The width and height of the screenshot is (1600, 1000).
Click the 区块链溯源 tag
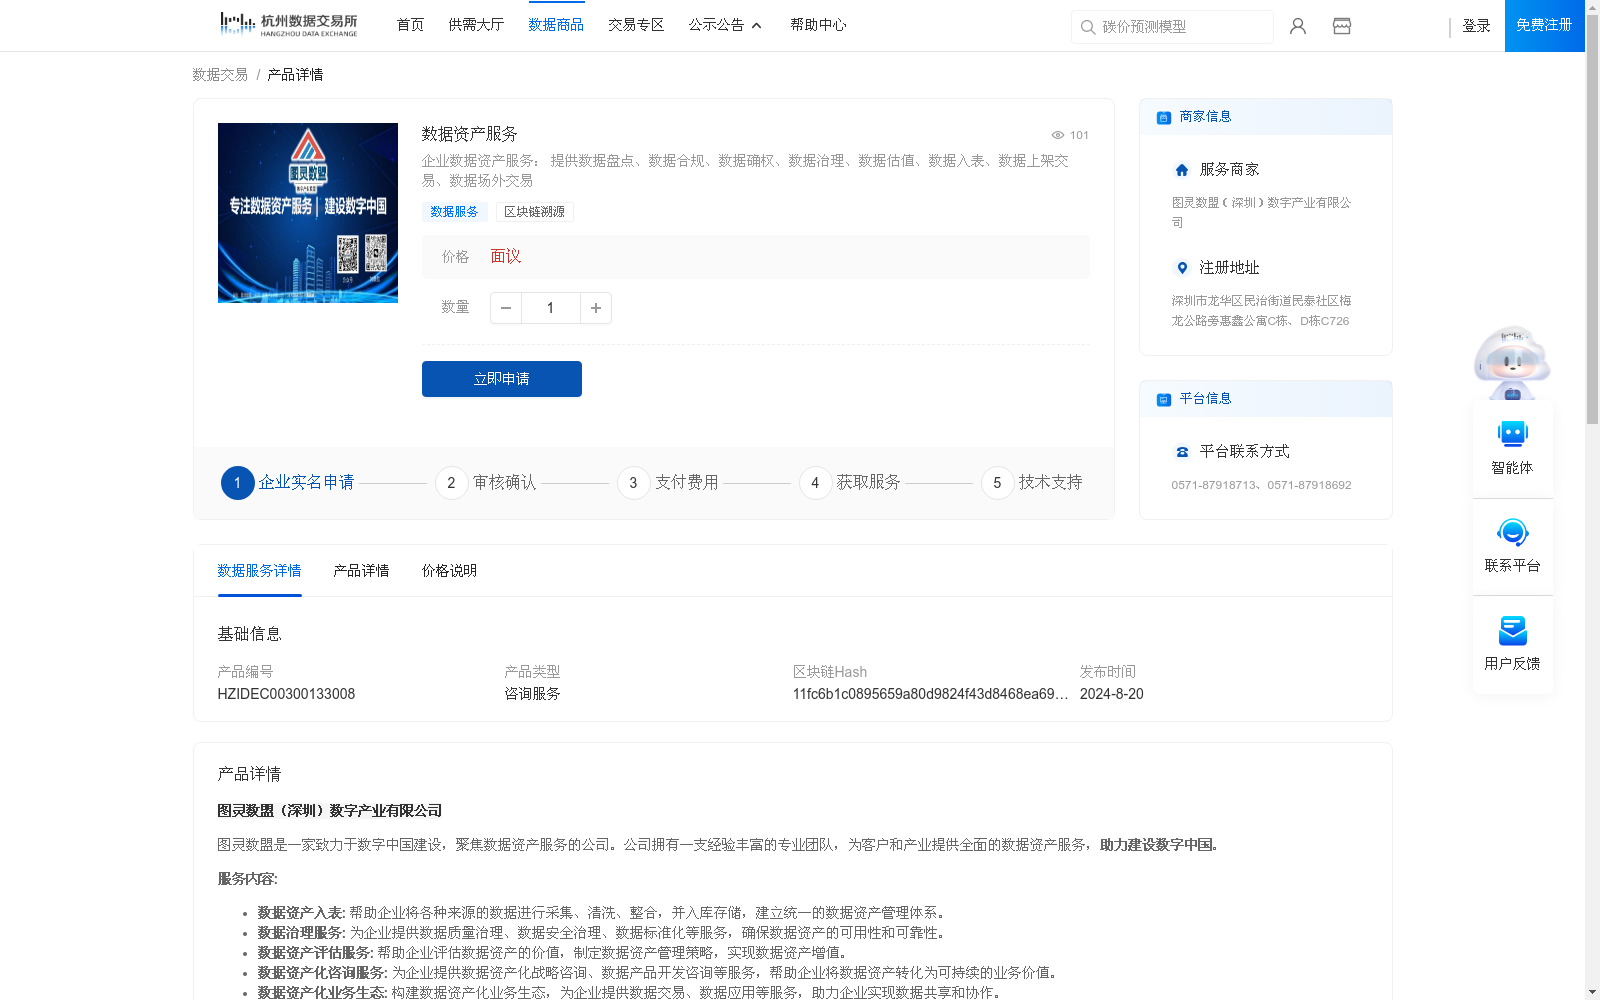coord(535,212)
